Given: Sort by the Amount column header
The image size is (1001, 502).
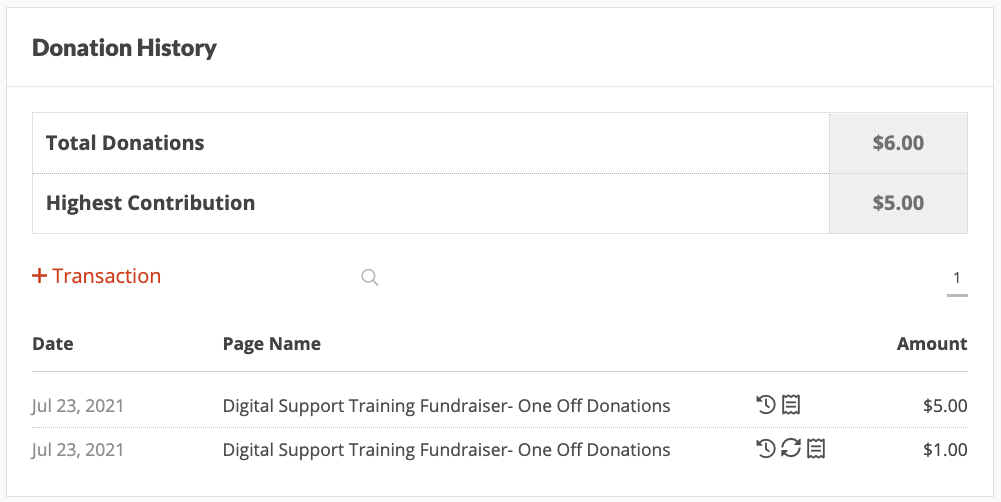Looking at the screenshot, I should [x=932, y=344].
